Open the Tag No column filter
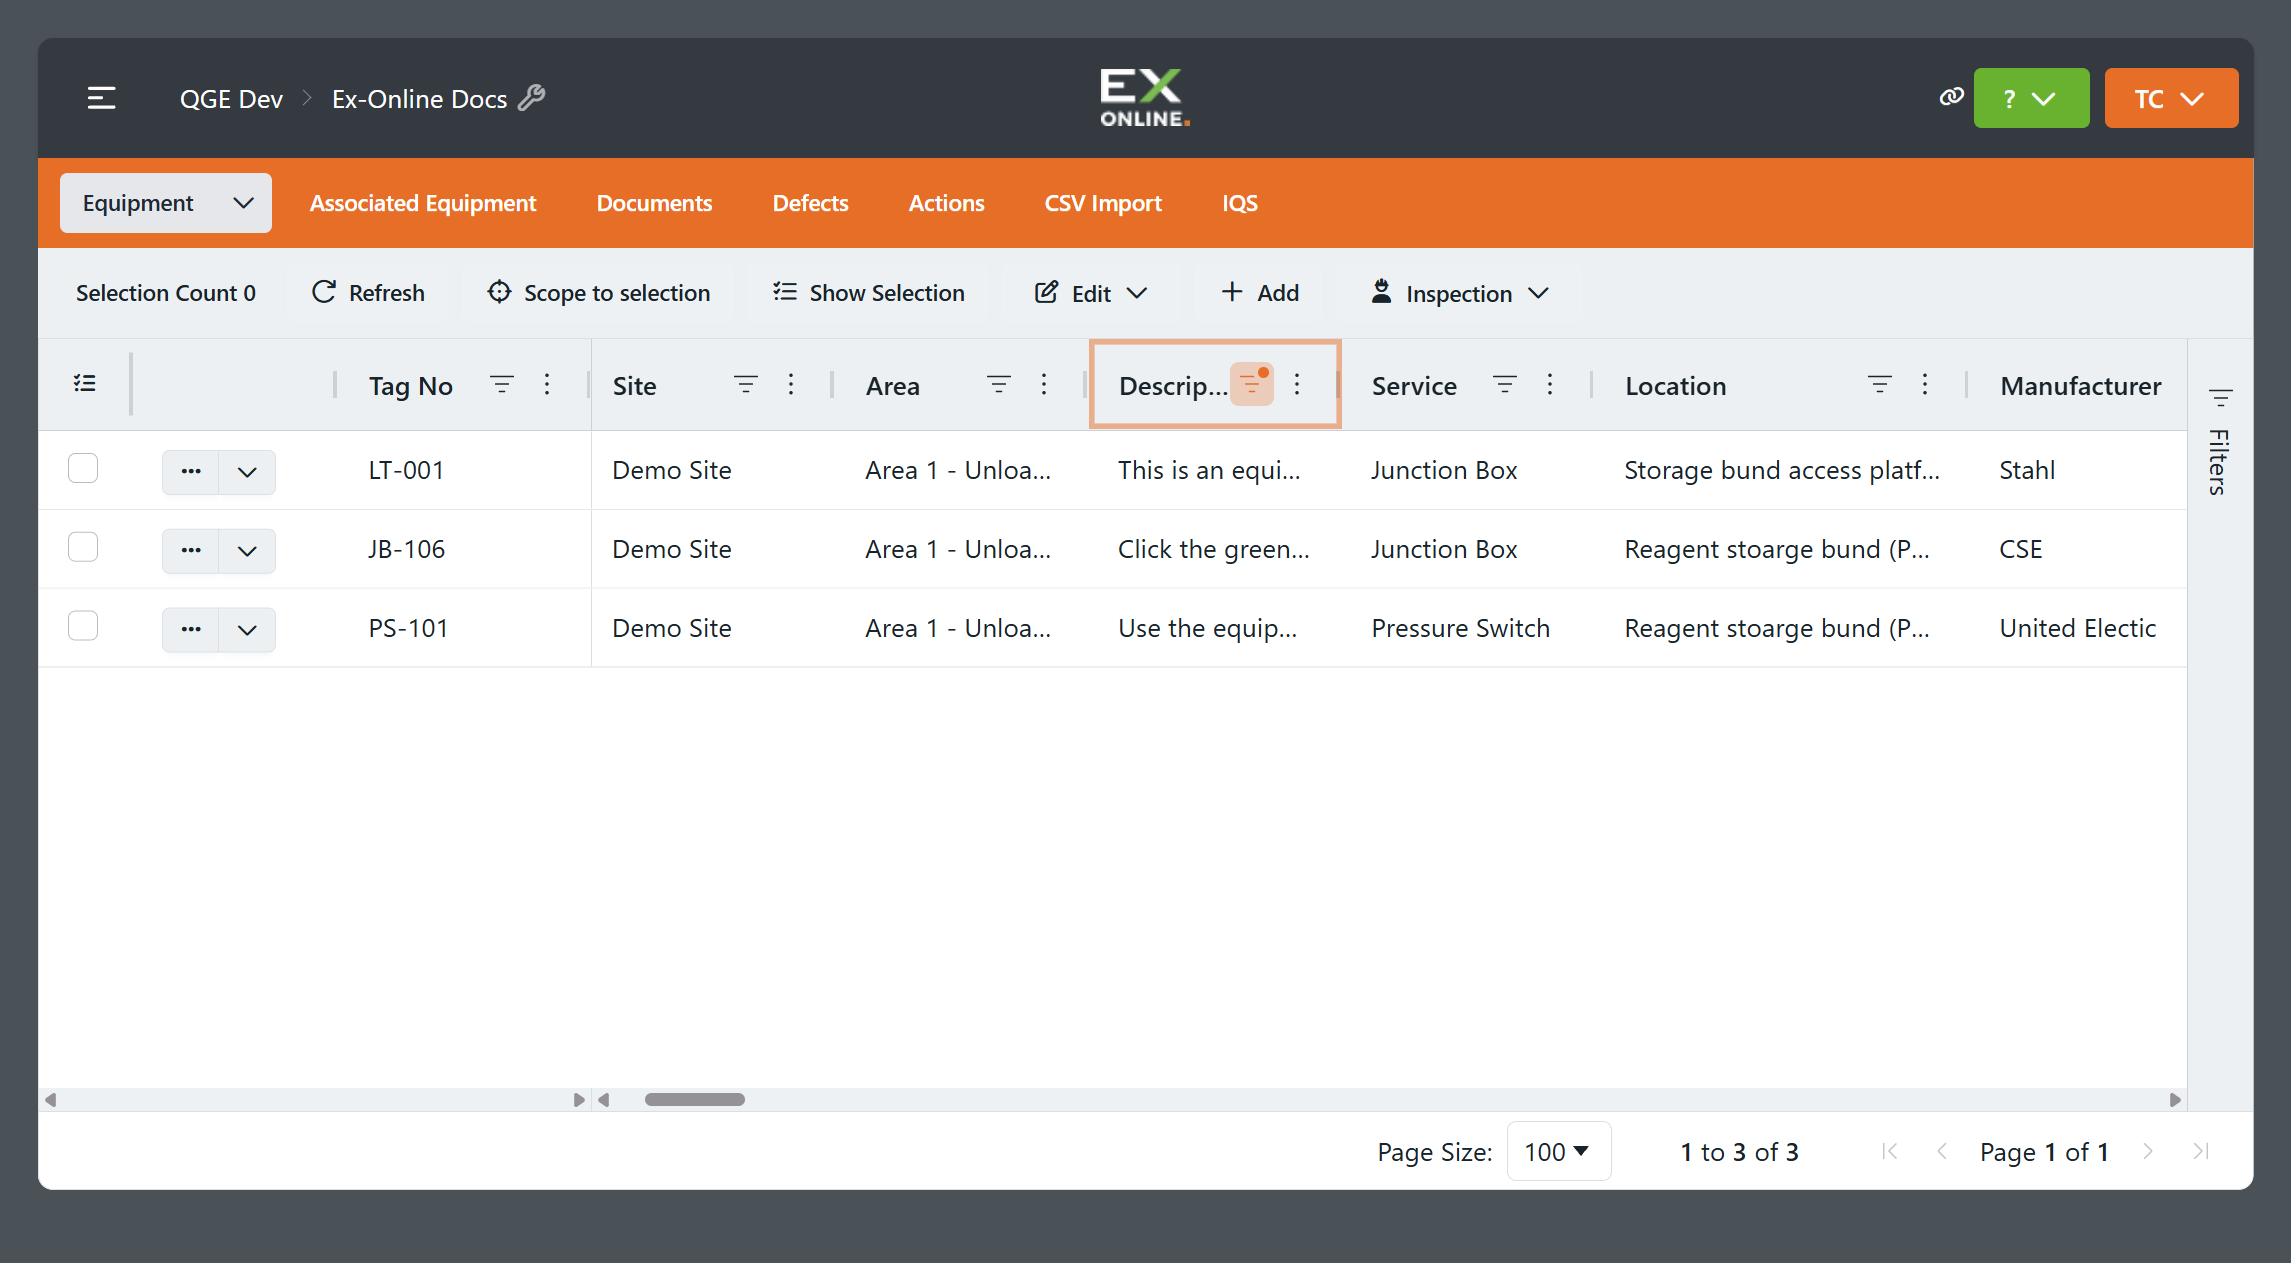Screen dimensions: 2291x1263 (502, 385)
